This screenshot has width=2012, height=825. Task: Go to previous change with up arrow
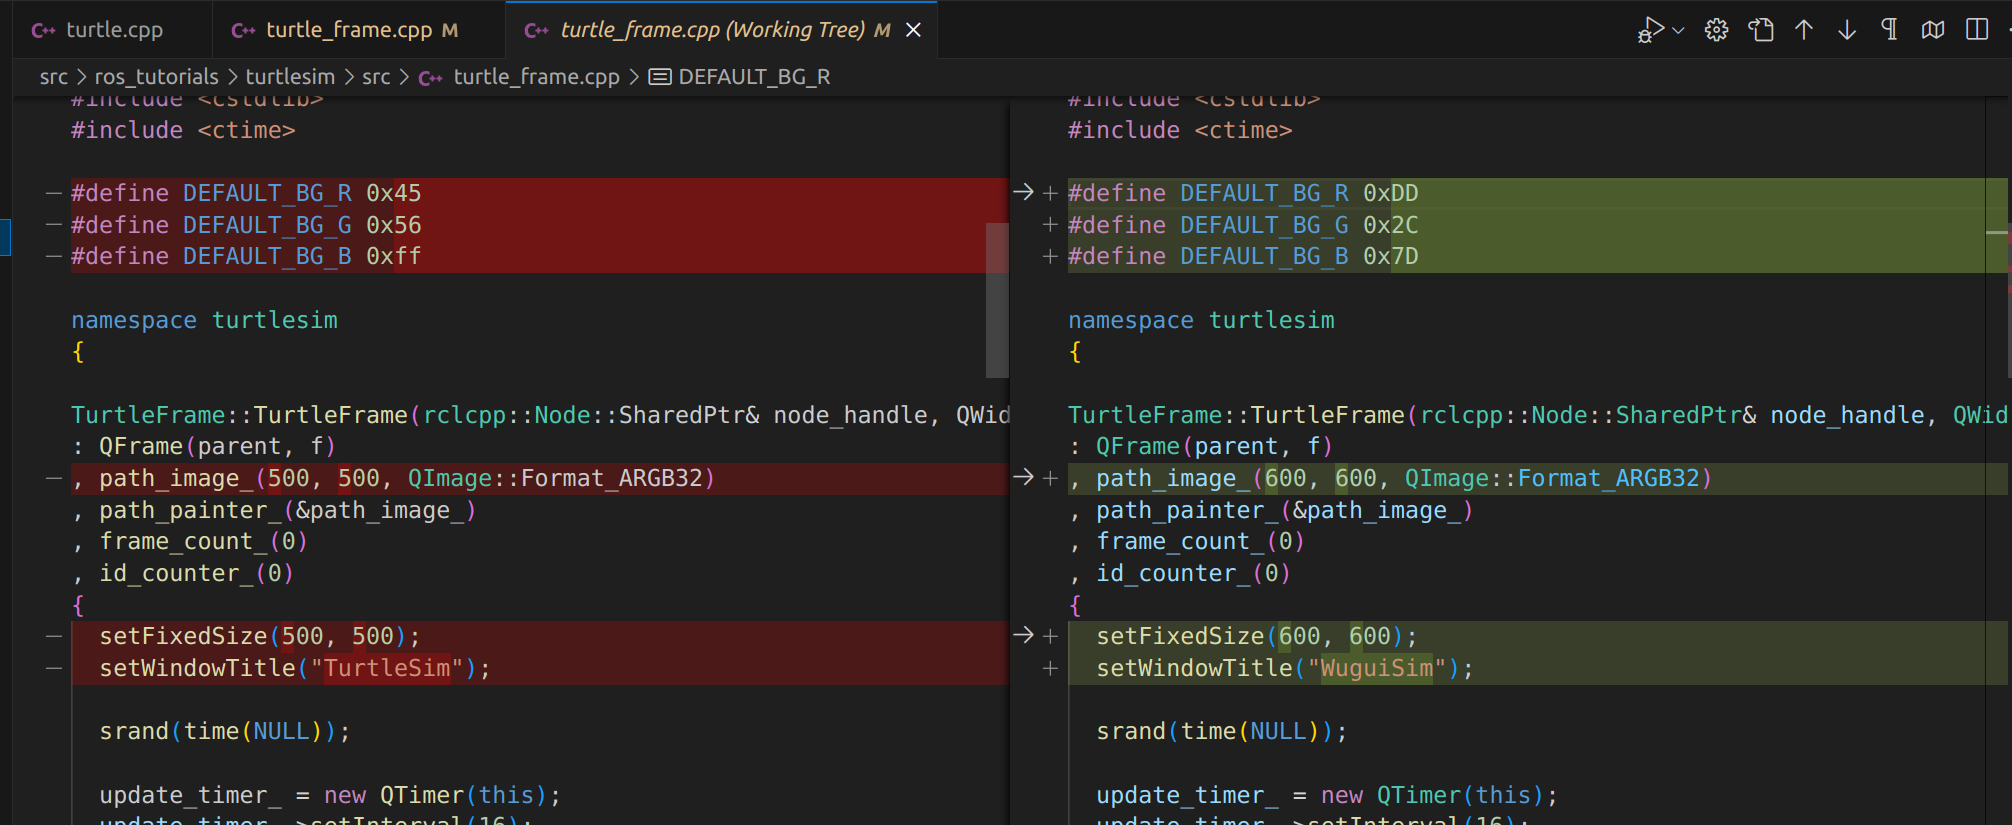(1804, 30)
